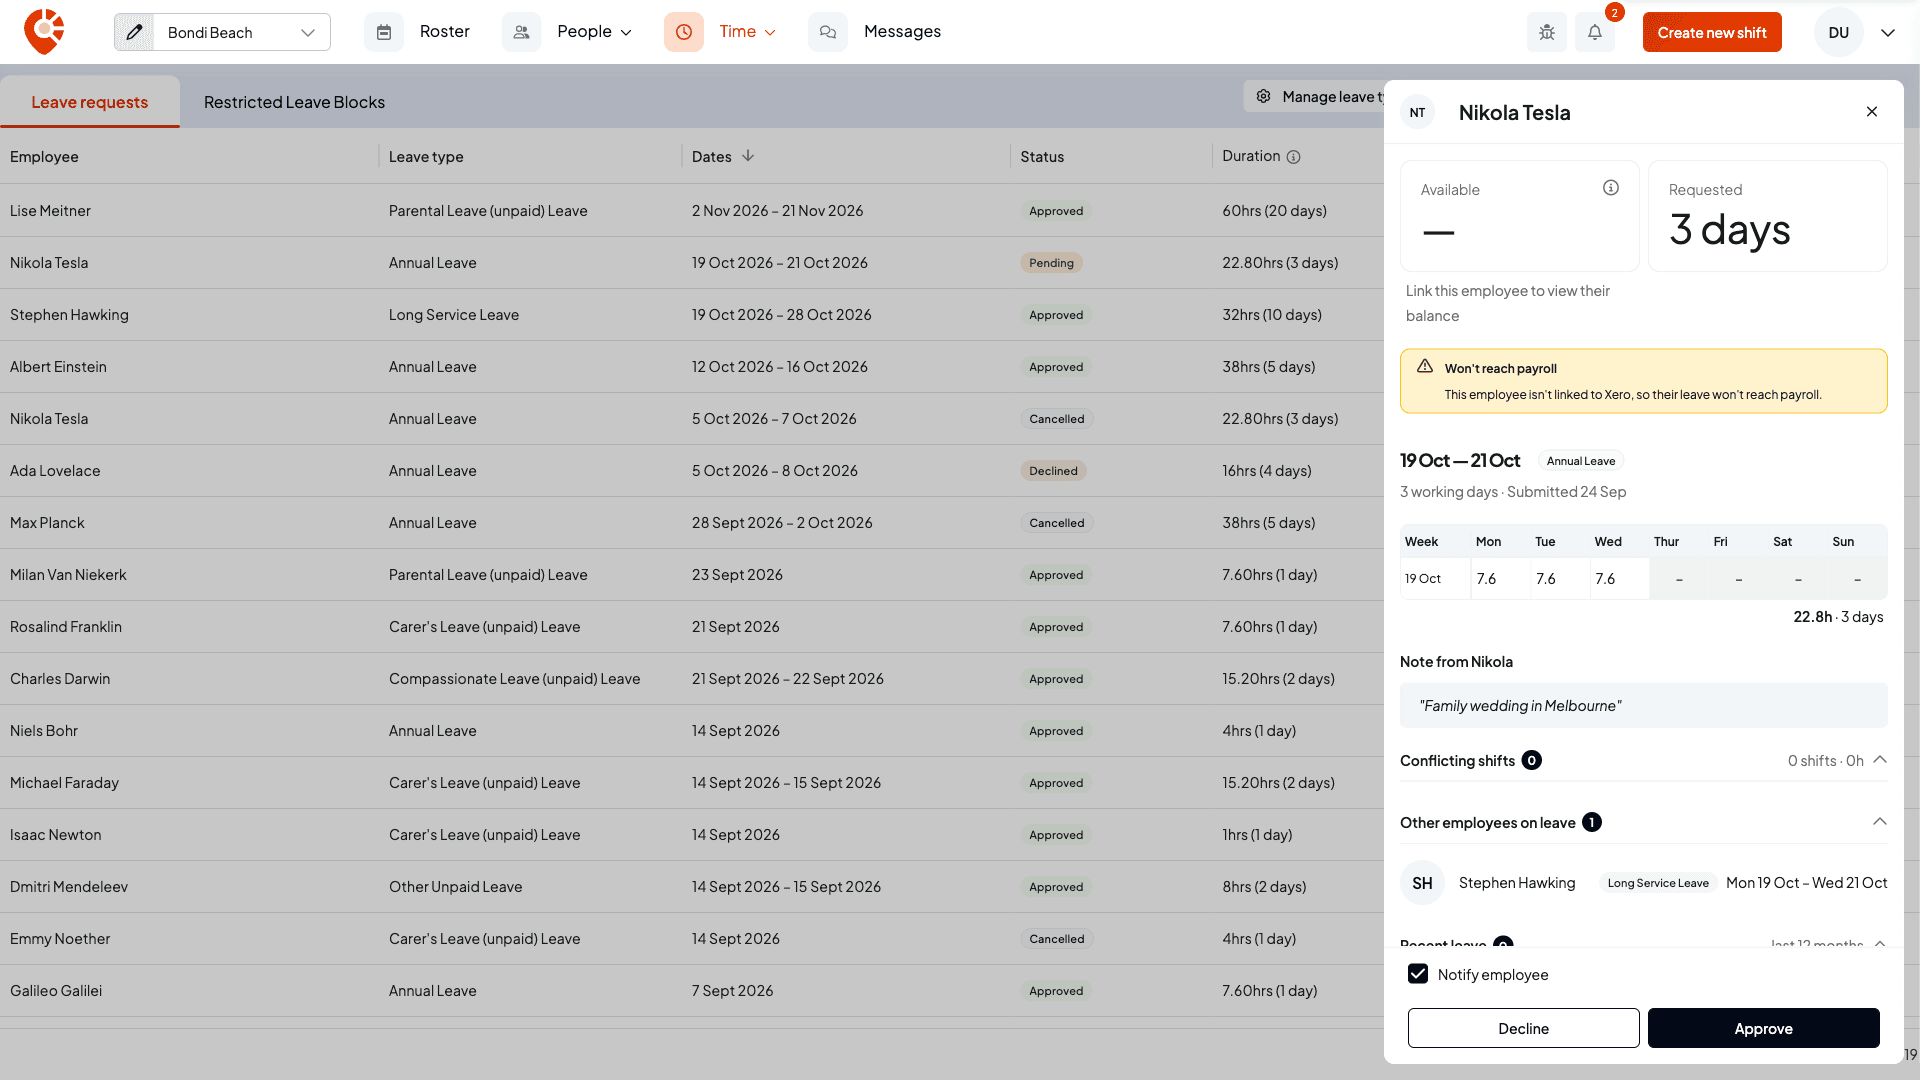The image size is (1920, 1080).
Task: Open Albert Einstein Annual Leave row
Action: [692, 367]
